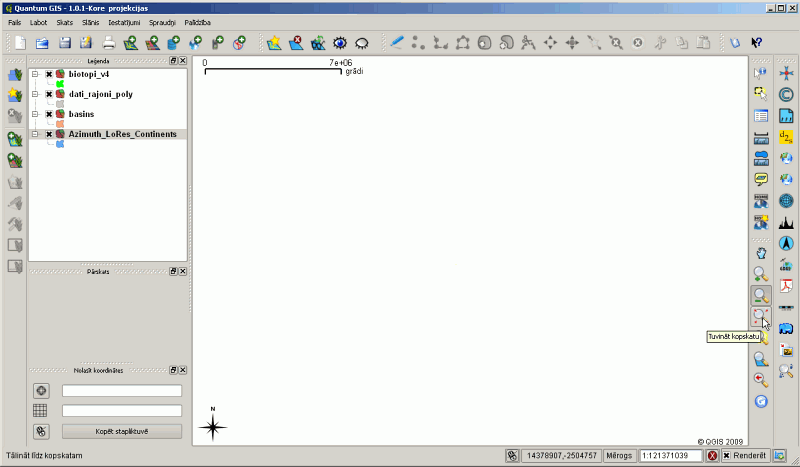Add a raster layer from the toolbar
The width and height of the screenshot is (800, 467).
[x=152, y=43]
